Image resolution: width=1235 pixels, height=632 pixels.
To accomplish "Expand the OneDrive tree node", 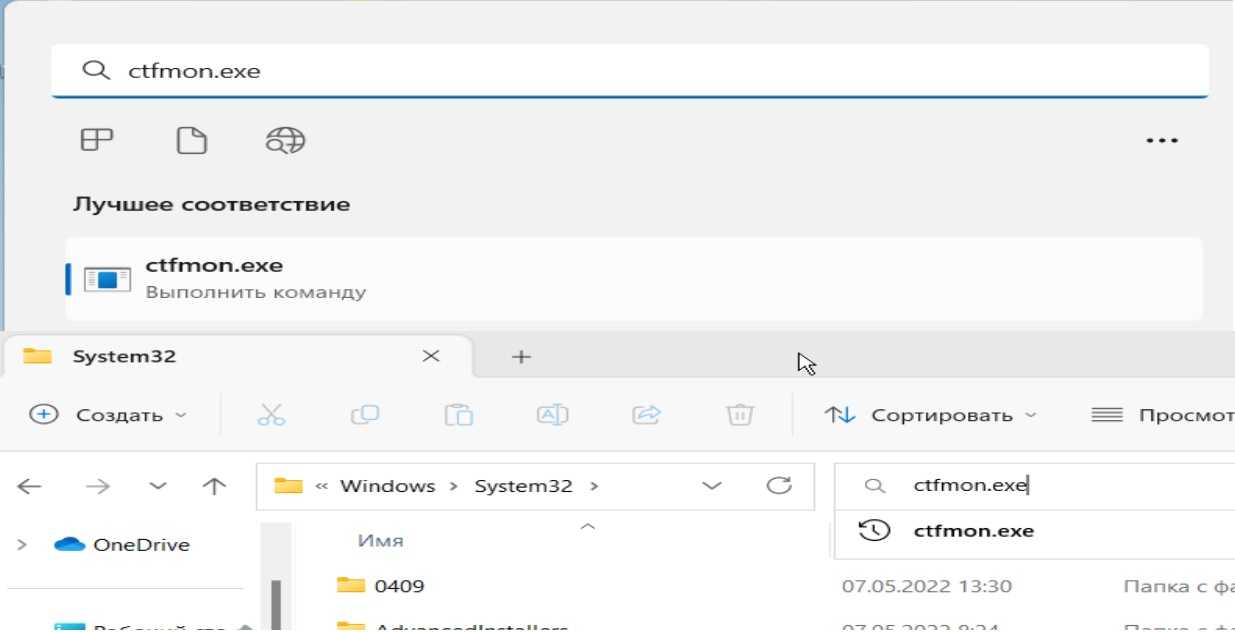I will 22,545.
